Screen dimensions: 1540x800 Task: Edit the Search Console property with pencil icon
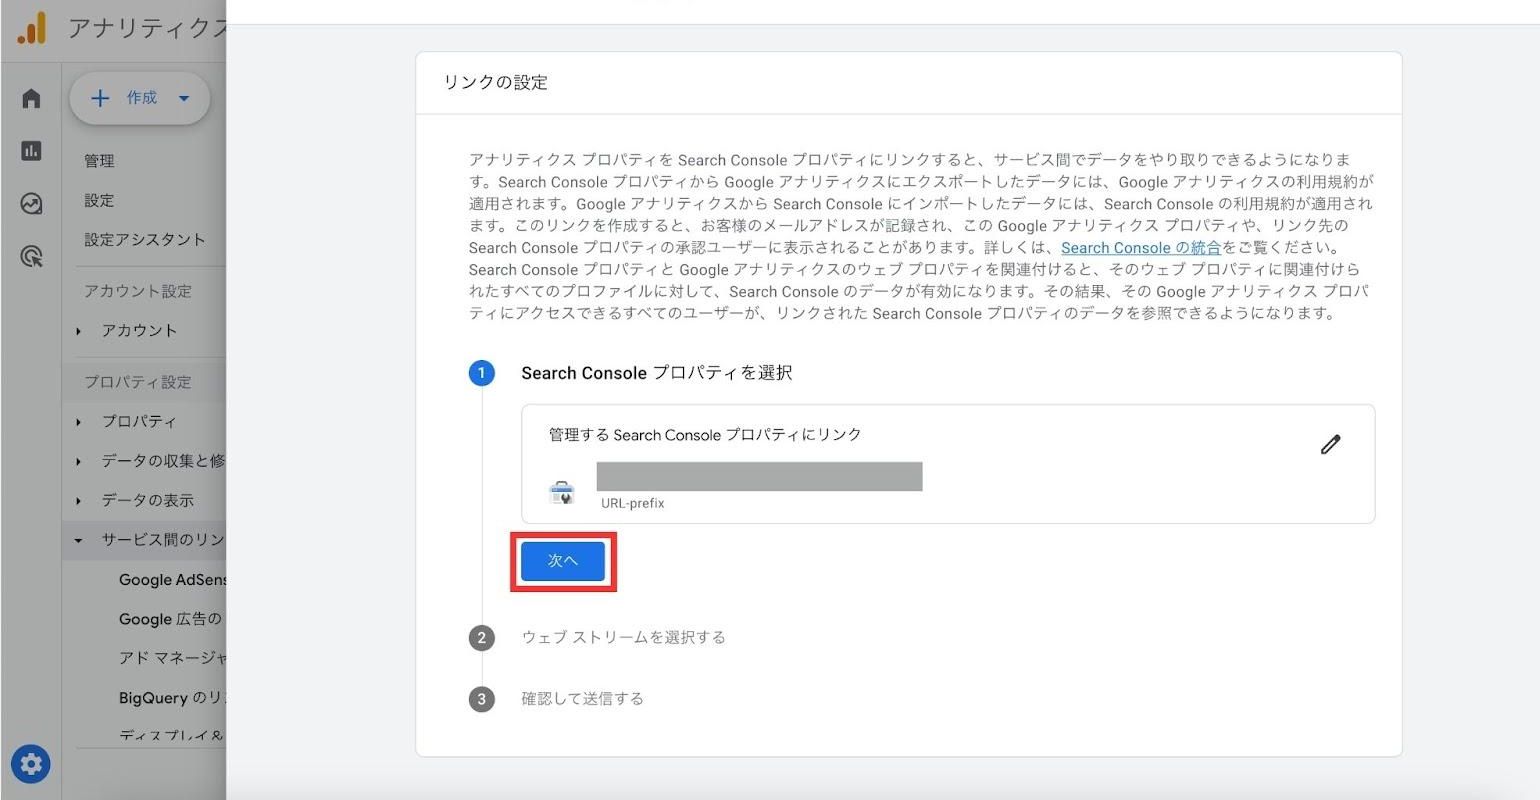(1330, 444)
